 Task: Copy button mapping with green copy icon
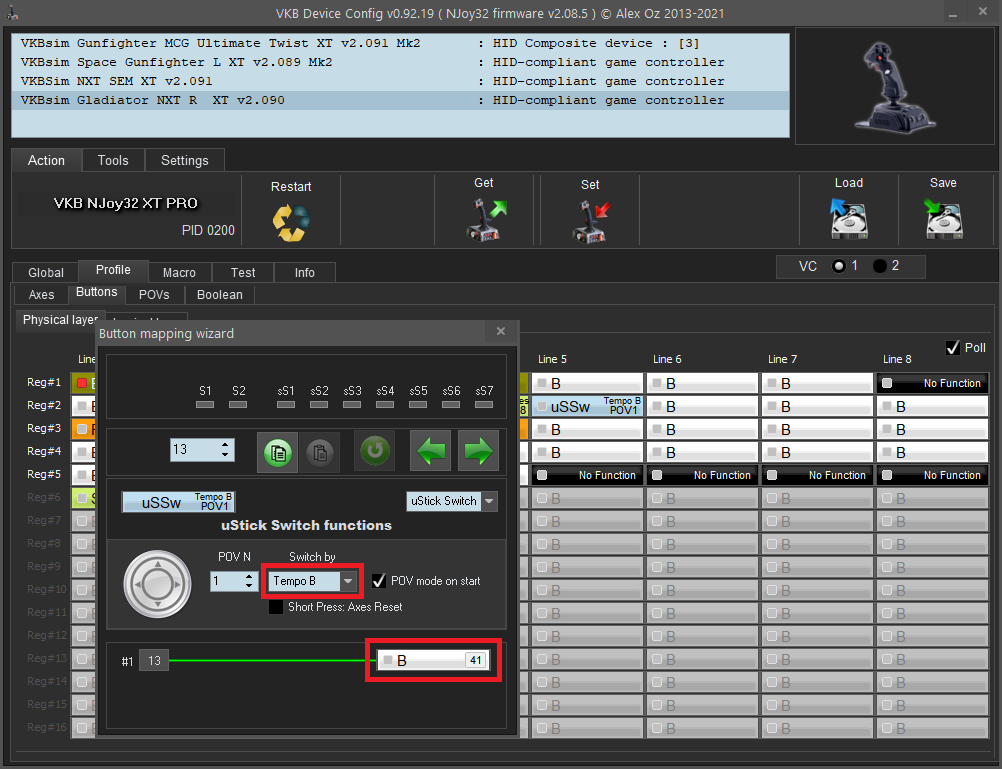[277, 451]
